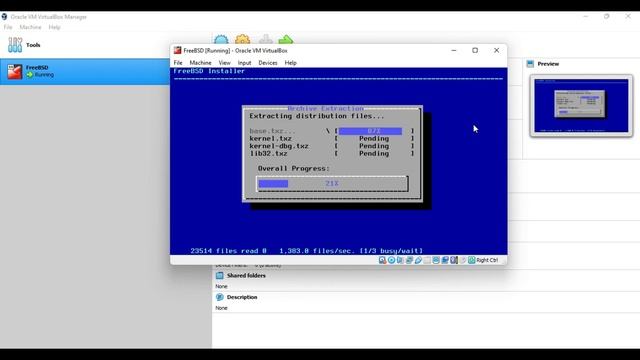Click the CPU features indicator icon
This screenshot has height=360, width=640.
[x=454, y=260]
